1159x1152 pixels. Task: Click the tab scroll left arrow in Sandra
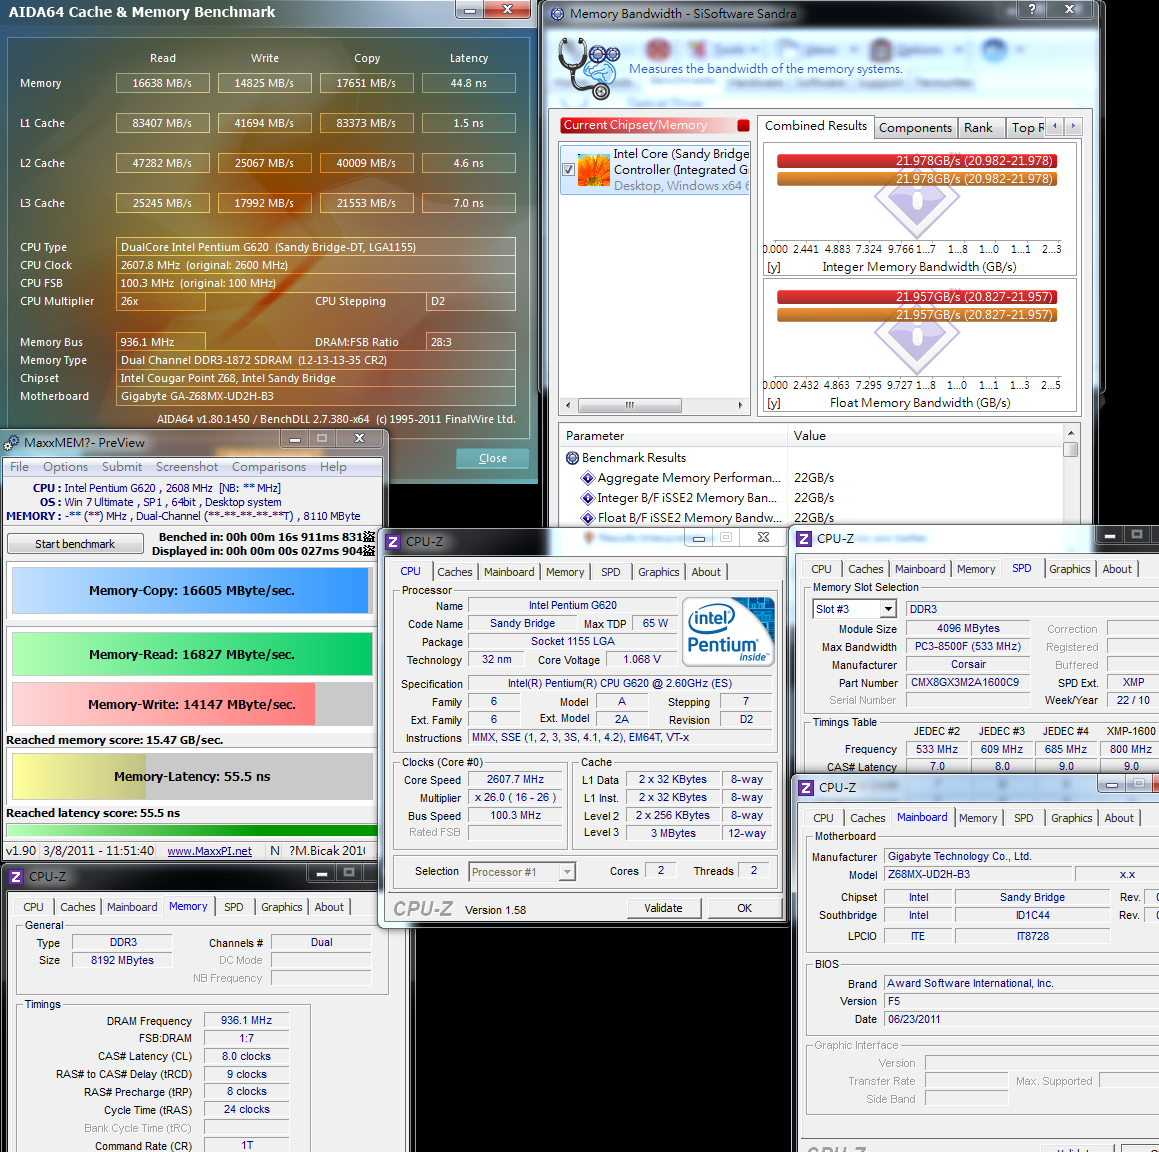[x=1055, y=126]
